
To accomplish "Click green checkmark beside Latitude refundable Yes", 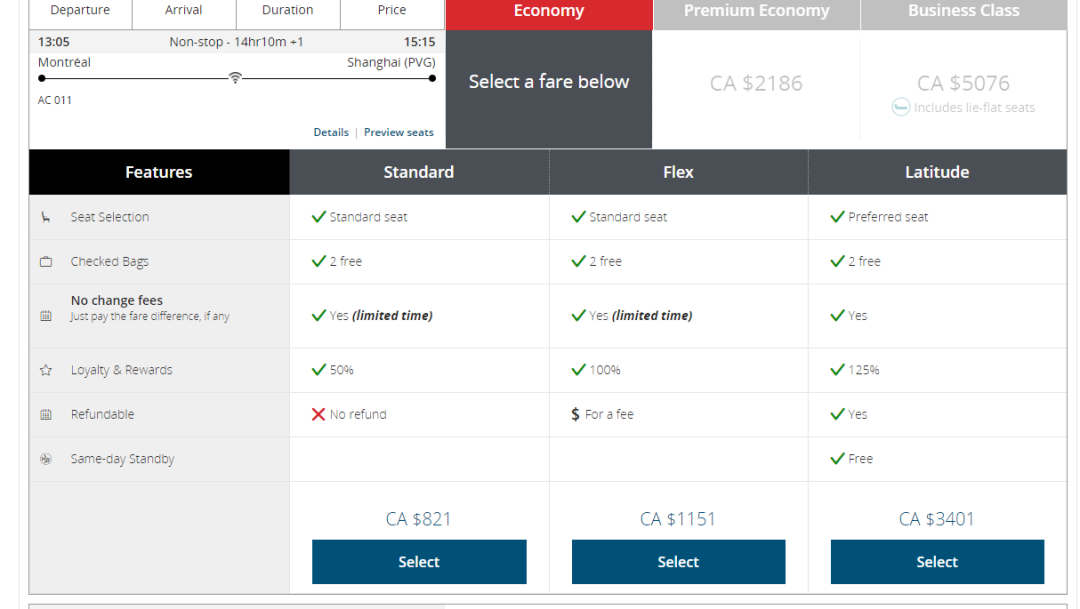I will [838, 414].
